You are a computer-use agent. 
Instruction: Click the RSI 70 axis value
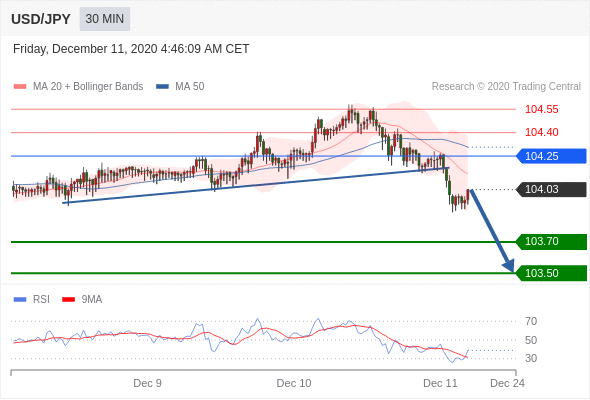531,321
